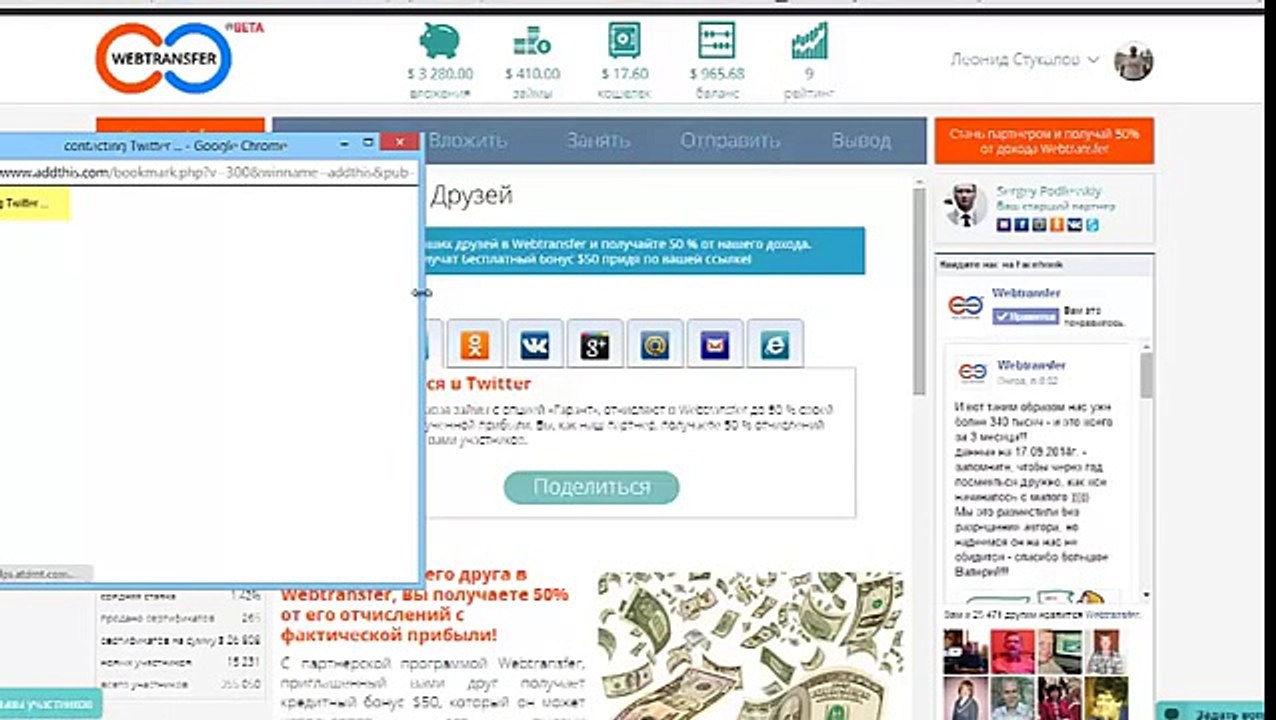Click partner's VK icon

1074,225
